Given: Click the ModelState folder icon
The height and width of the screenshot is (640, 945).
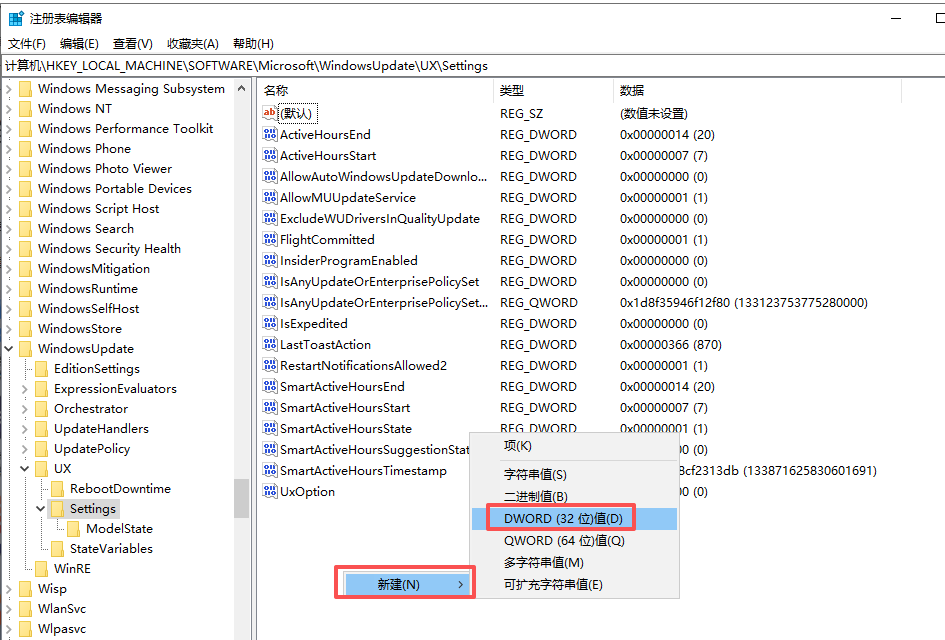Looking at the screenshot, I should [x=74, y=529].
